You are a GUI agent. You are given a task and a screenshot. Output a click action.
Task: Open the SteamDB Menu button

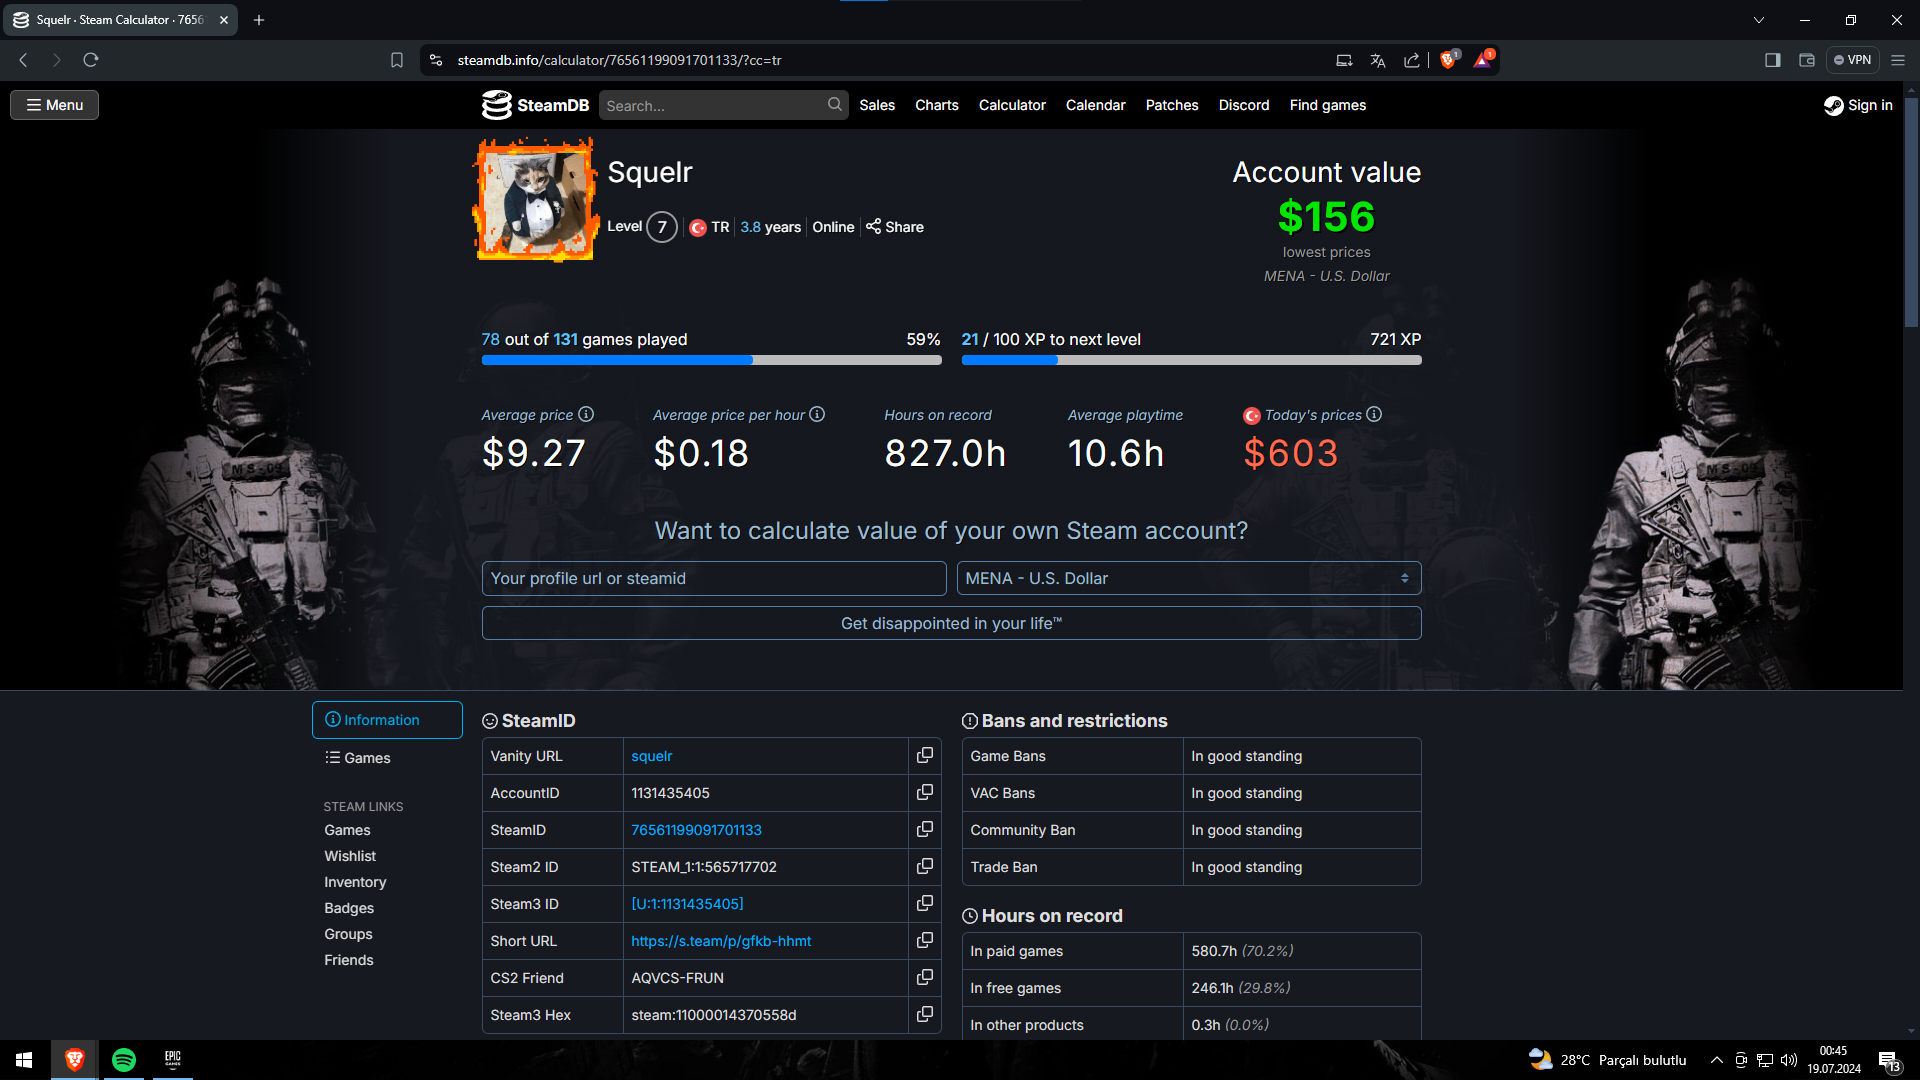point(54,105)
